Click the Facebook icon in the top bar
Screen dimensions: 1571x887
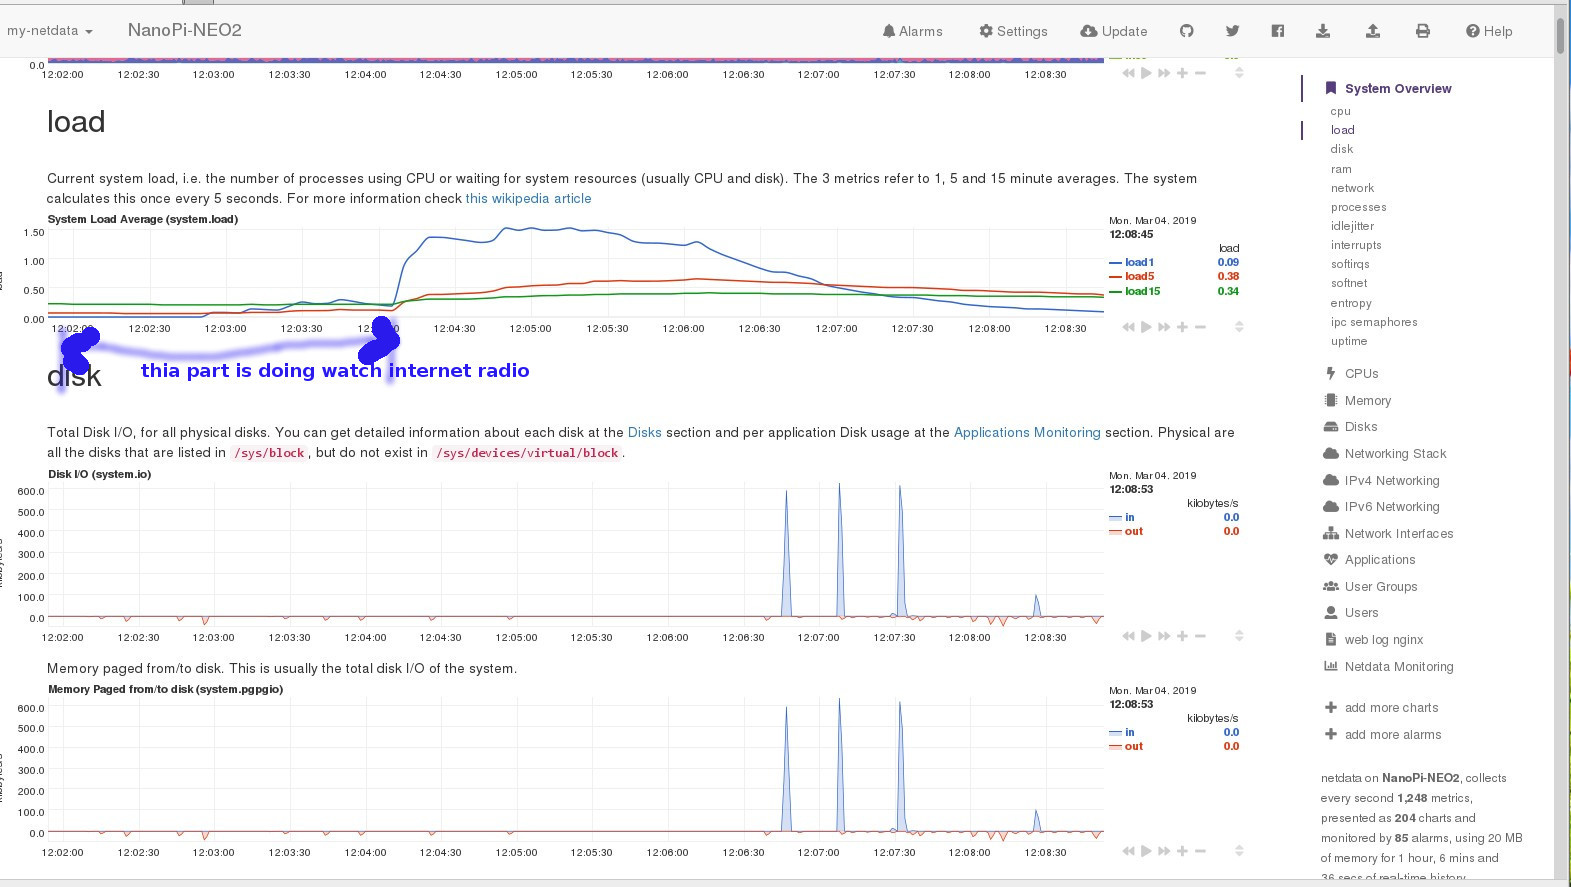click(1277, 31)
